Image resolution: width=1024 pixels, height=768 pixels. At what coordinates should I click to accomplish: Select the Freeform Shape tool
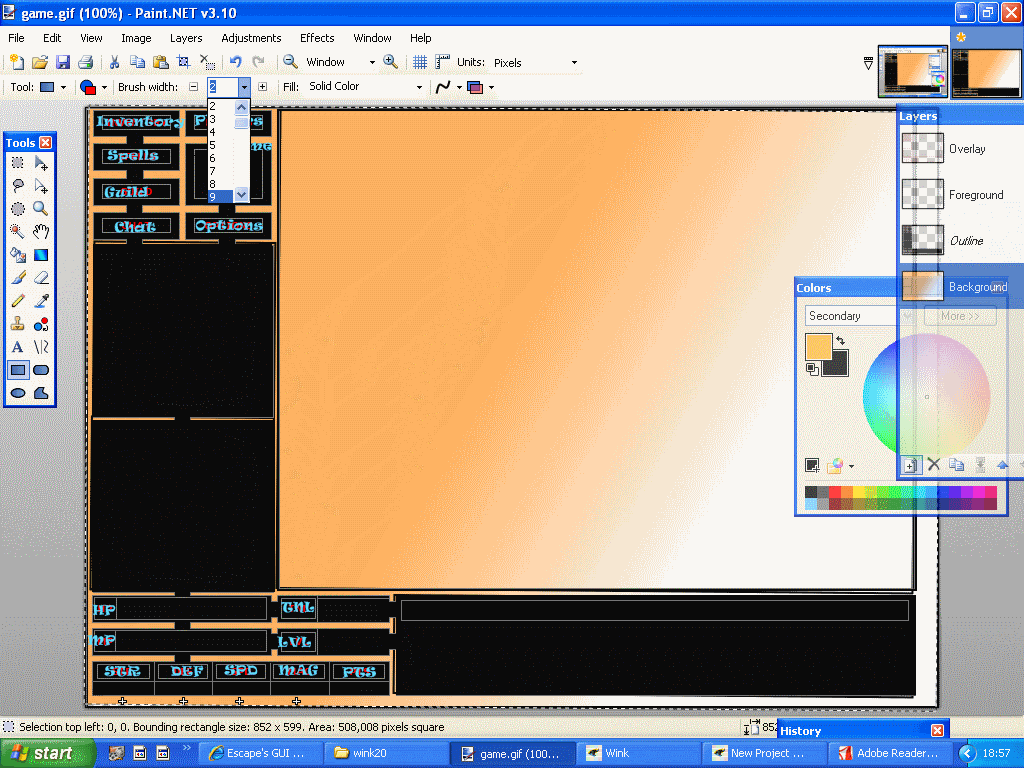(x=41, y=393)
